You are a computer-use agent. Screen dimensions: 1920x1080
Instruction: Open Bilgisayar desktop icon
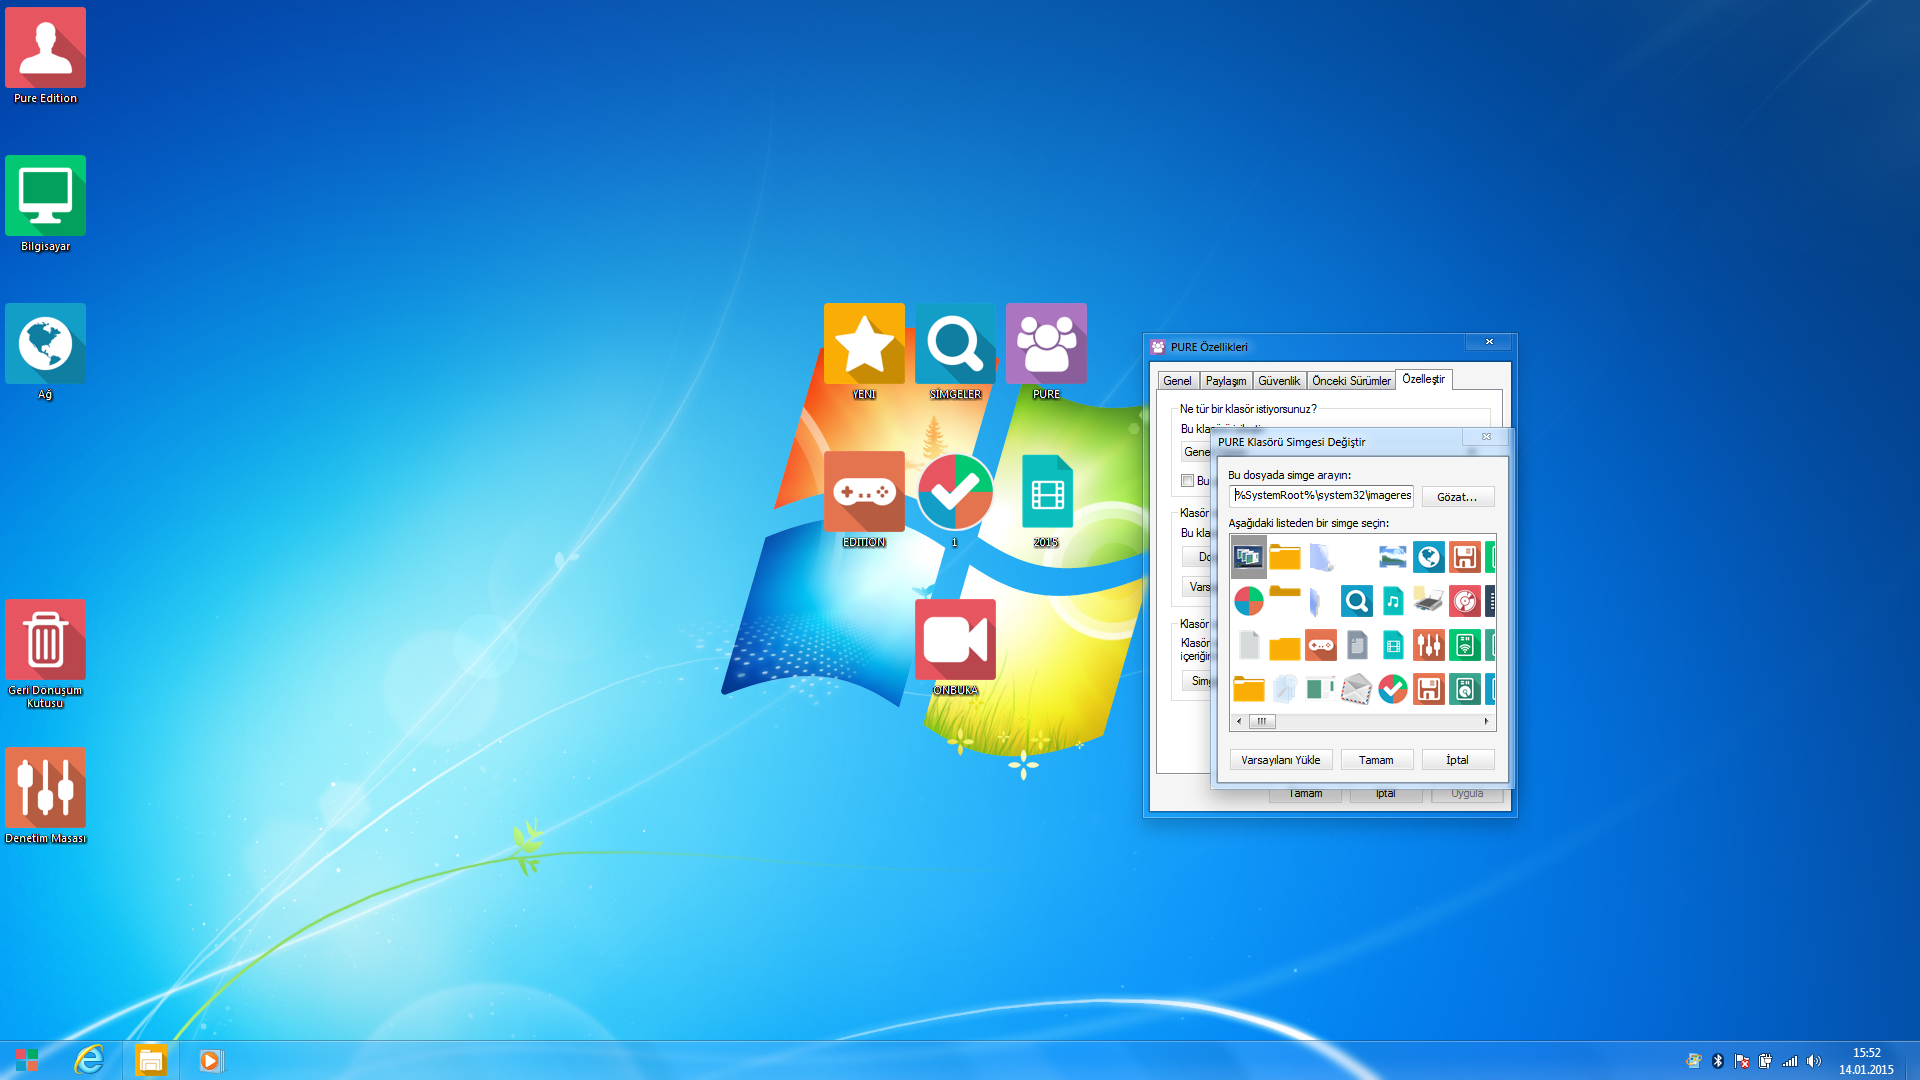(x=45, y=205)
